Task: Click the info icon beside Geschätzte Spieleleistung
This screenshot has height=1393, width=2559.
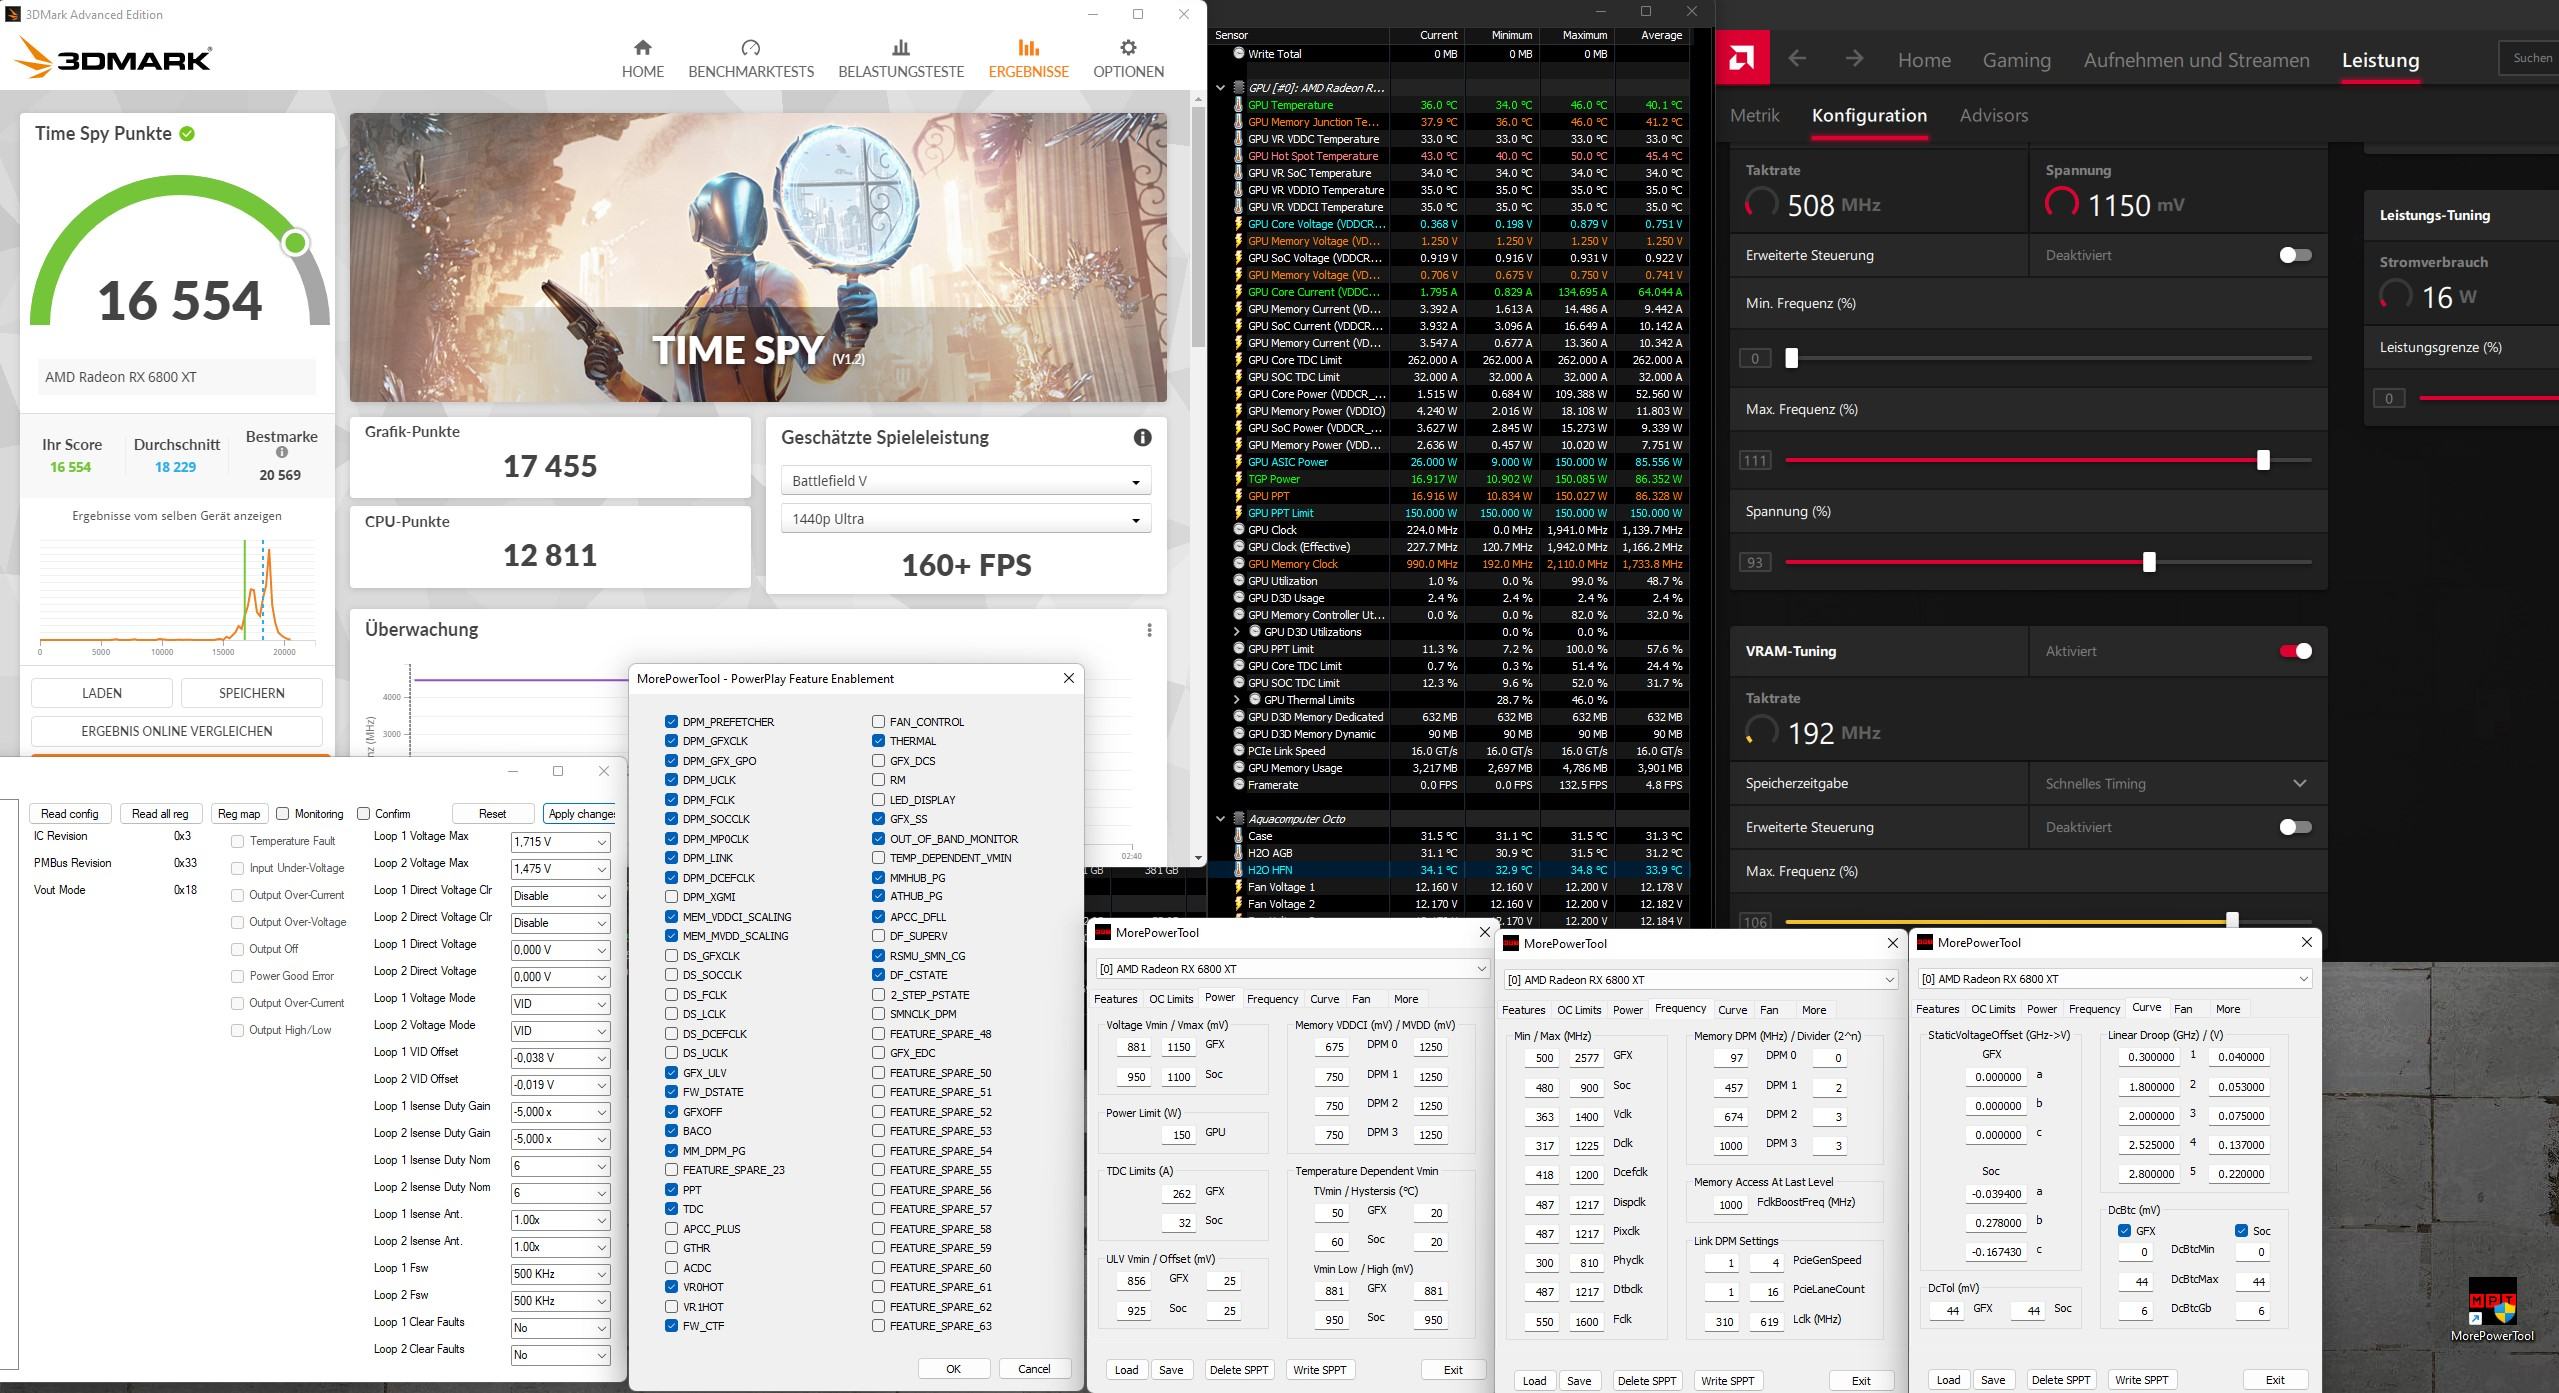Action: [1142, 437]
